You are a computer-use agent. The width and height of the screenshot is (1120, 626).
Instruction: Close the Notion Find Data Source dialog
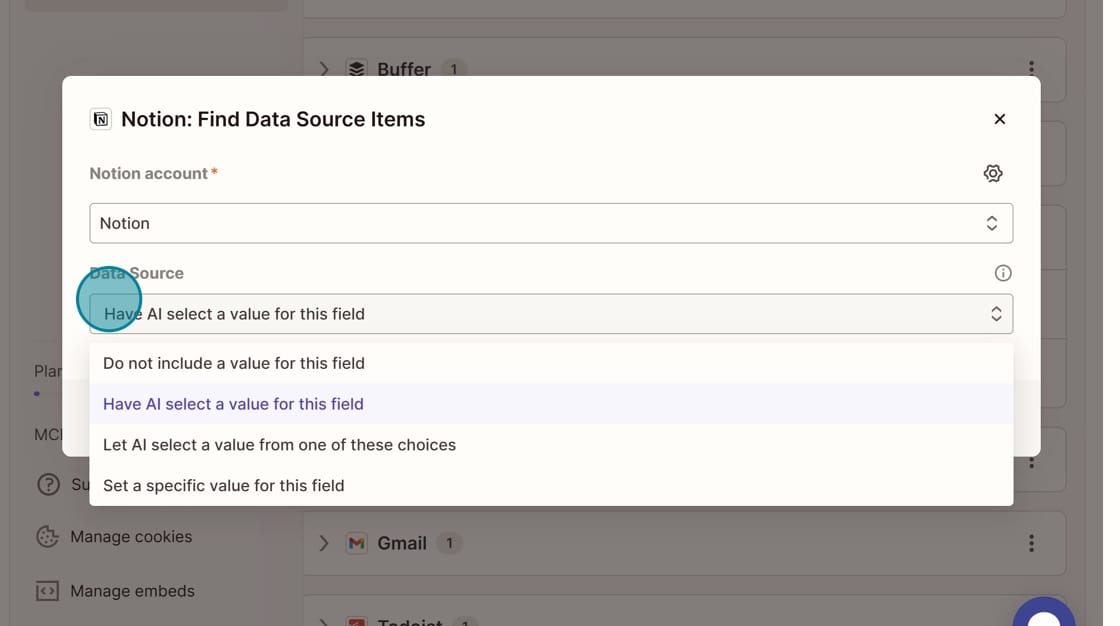coord(999,119)
